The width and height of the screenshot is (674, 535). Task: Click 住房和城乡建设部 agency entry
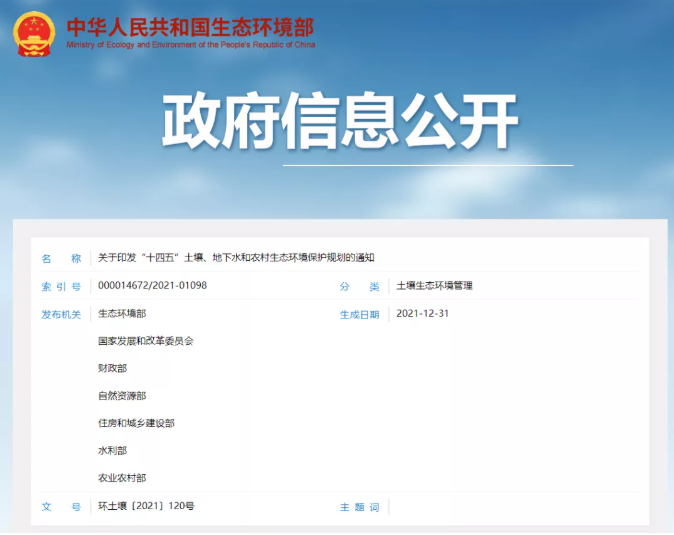click(x=136, y=423)
